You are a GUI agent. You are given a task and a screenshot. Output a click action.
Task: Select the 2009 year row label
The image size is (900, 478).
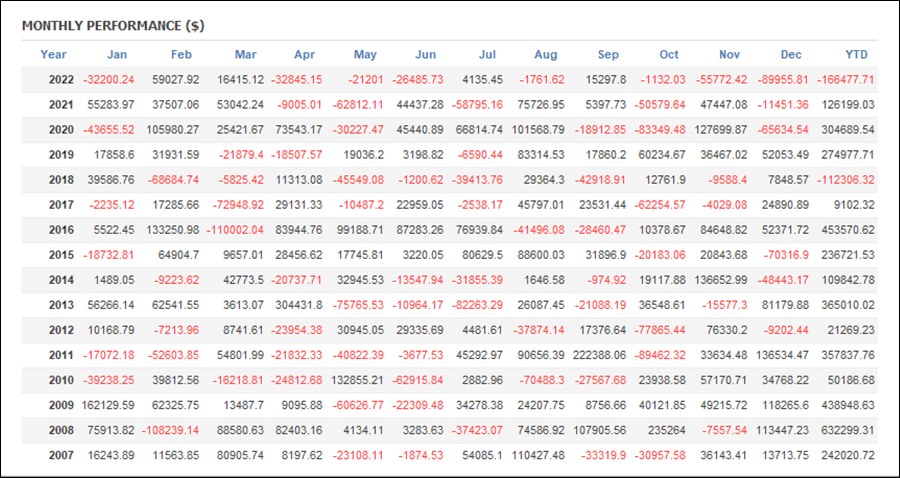coord(61,405)
